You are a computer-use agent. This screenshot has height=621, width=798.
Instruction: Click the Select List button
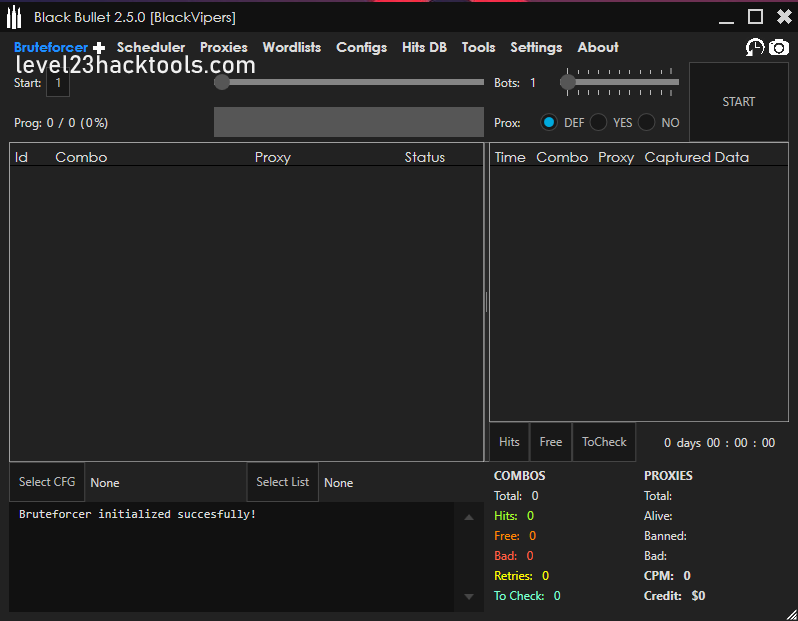coord(282,482)
